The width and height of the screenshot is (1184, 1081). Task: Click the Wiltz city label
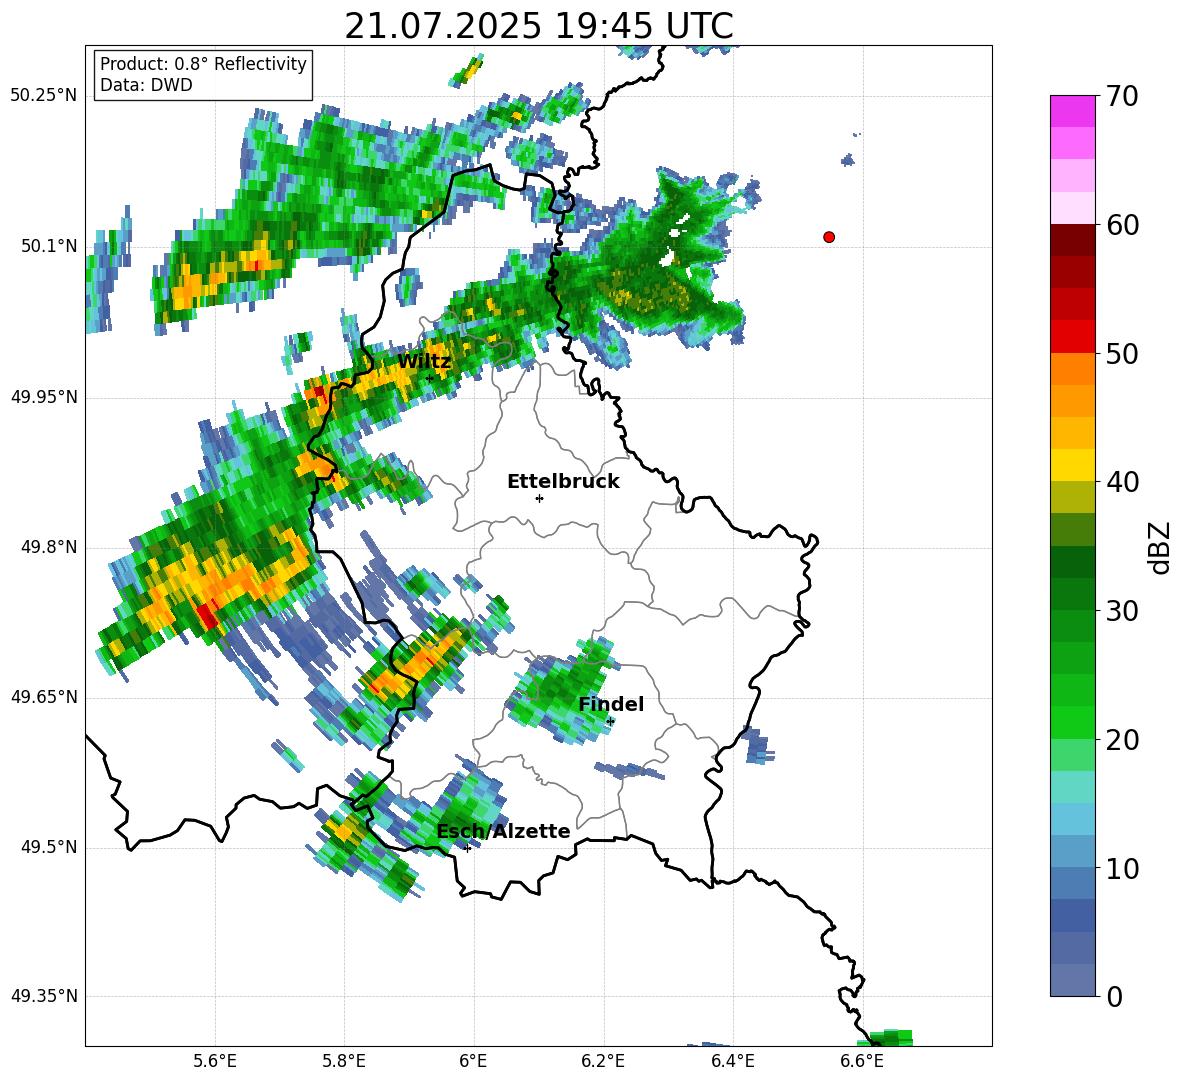[424, 362]
